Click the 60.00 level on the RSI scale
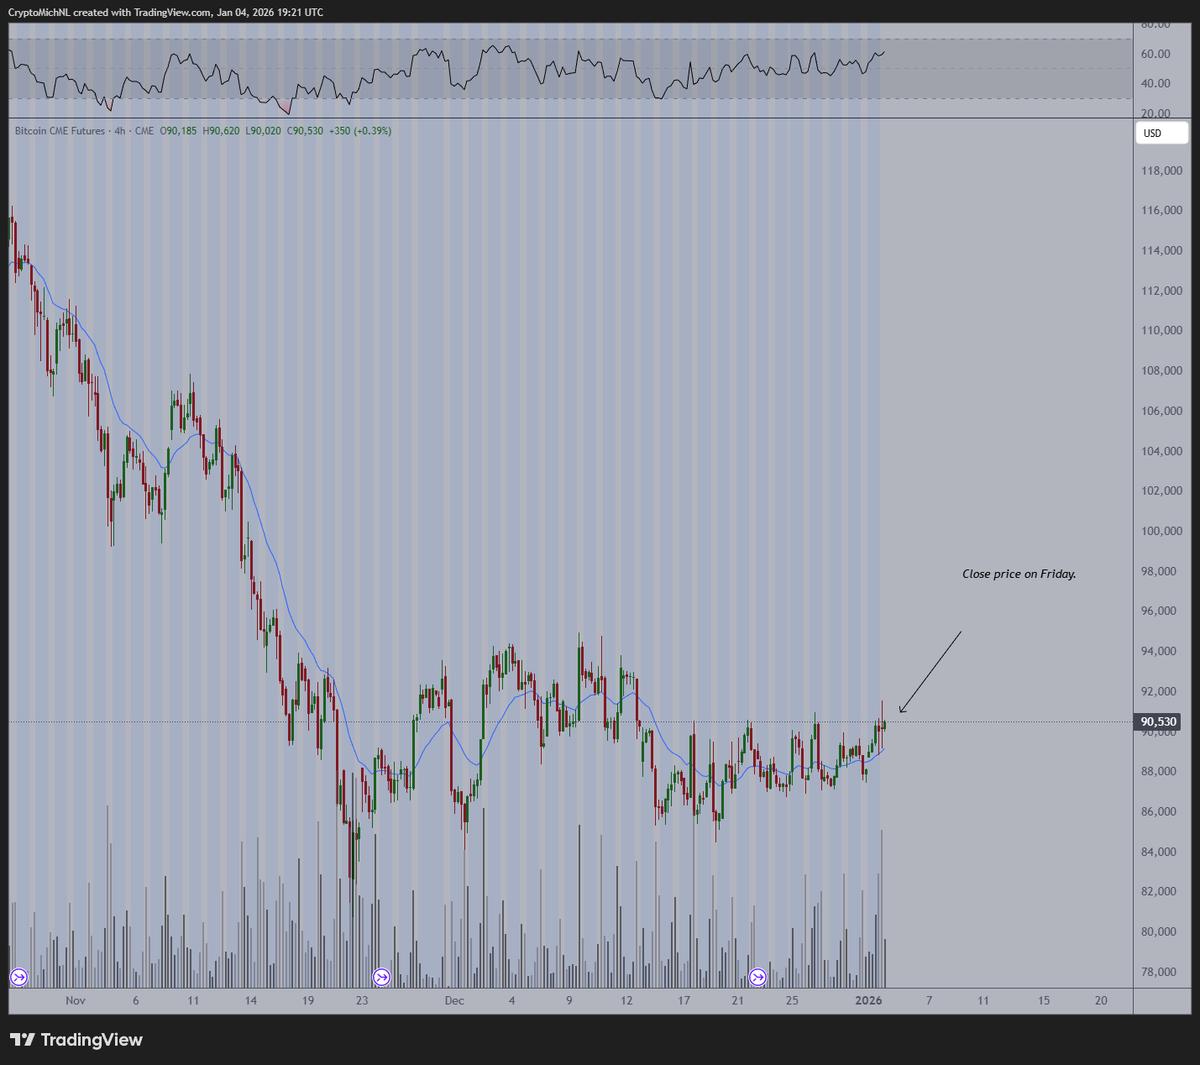 [x=1155, y=54]
